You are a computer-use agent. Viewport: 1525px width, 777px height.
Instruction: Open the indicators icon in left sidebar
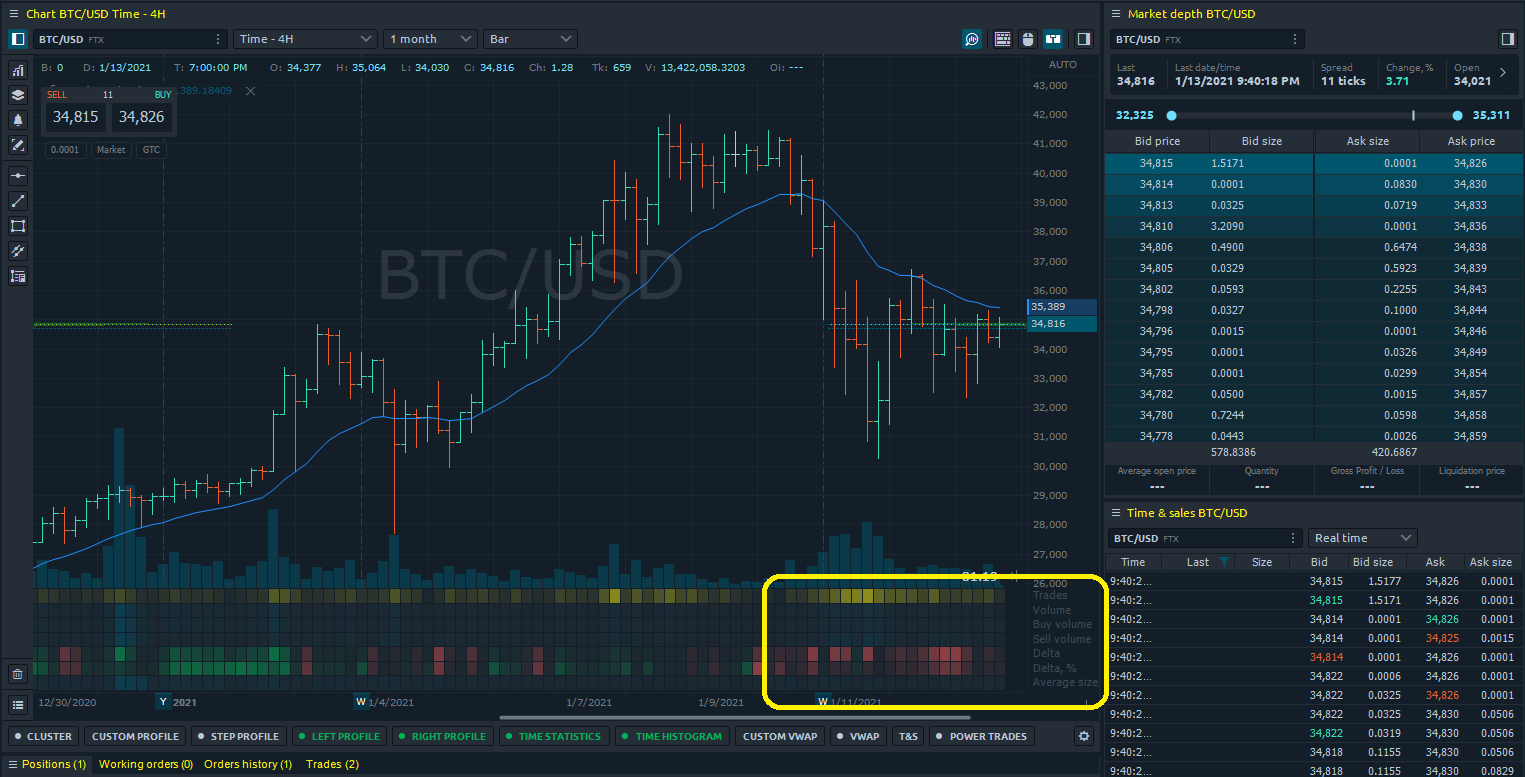pyautogui.click(x=17, y=71)
